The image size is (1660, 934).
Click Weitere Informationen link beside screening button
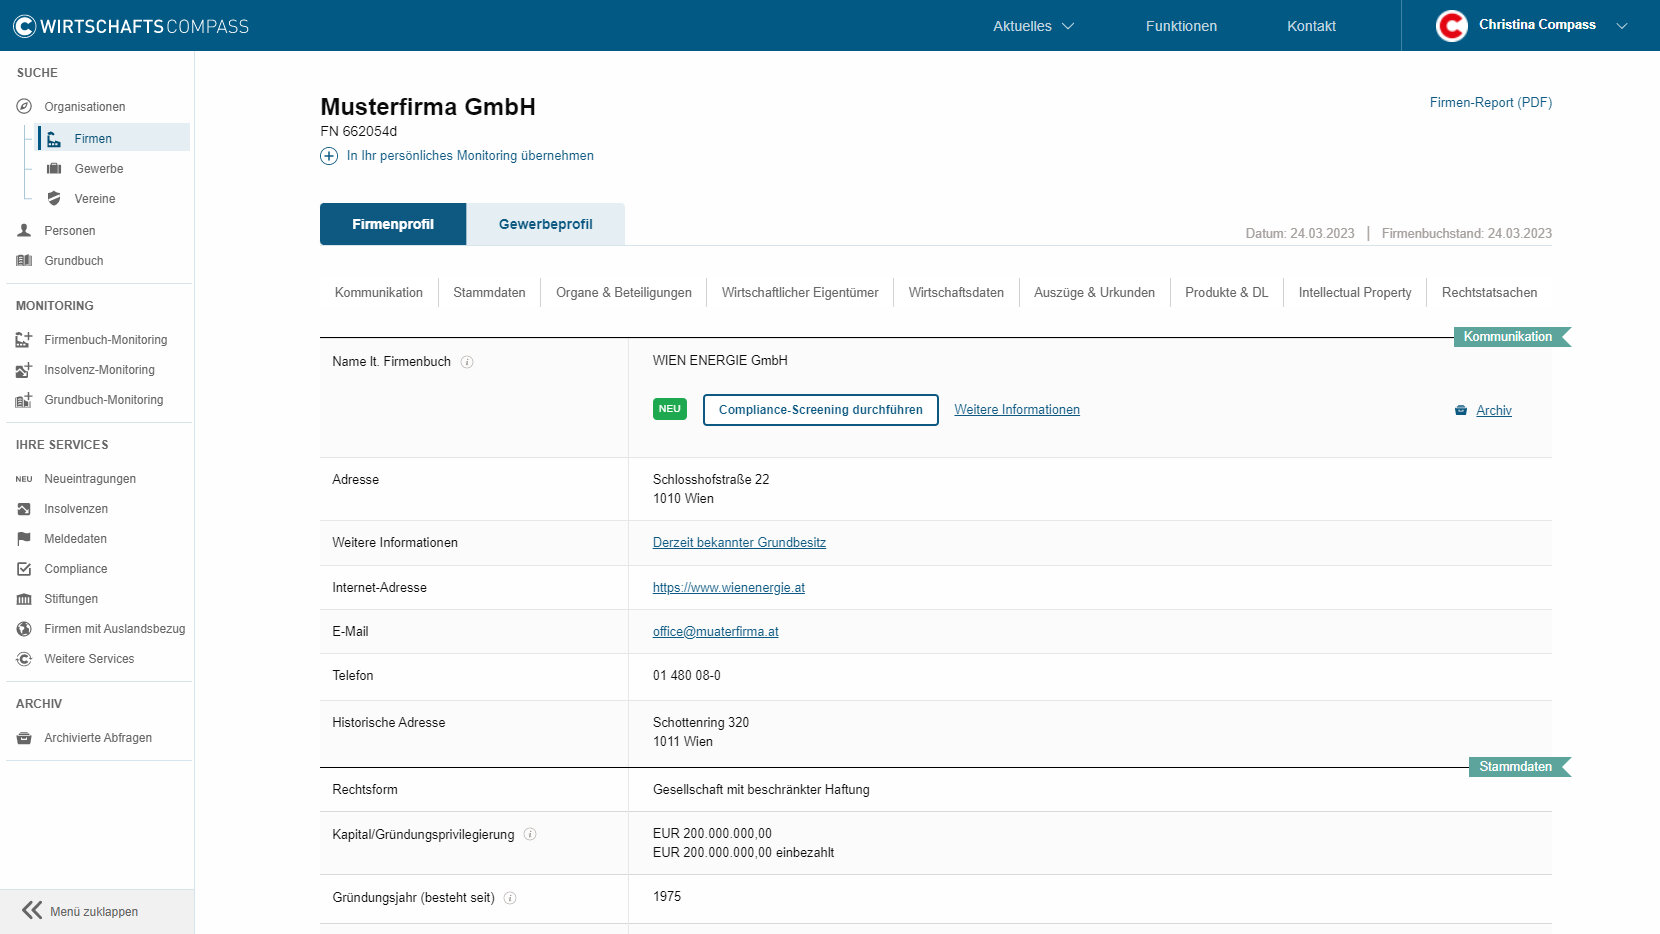pyautogui.click(x=1017, y=410)
